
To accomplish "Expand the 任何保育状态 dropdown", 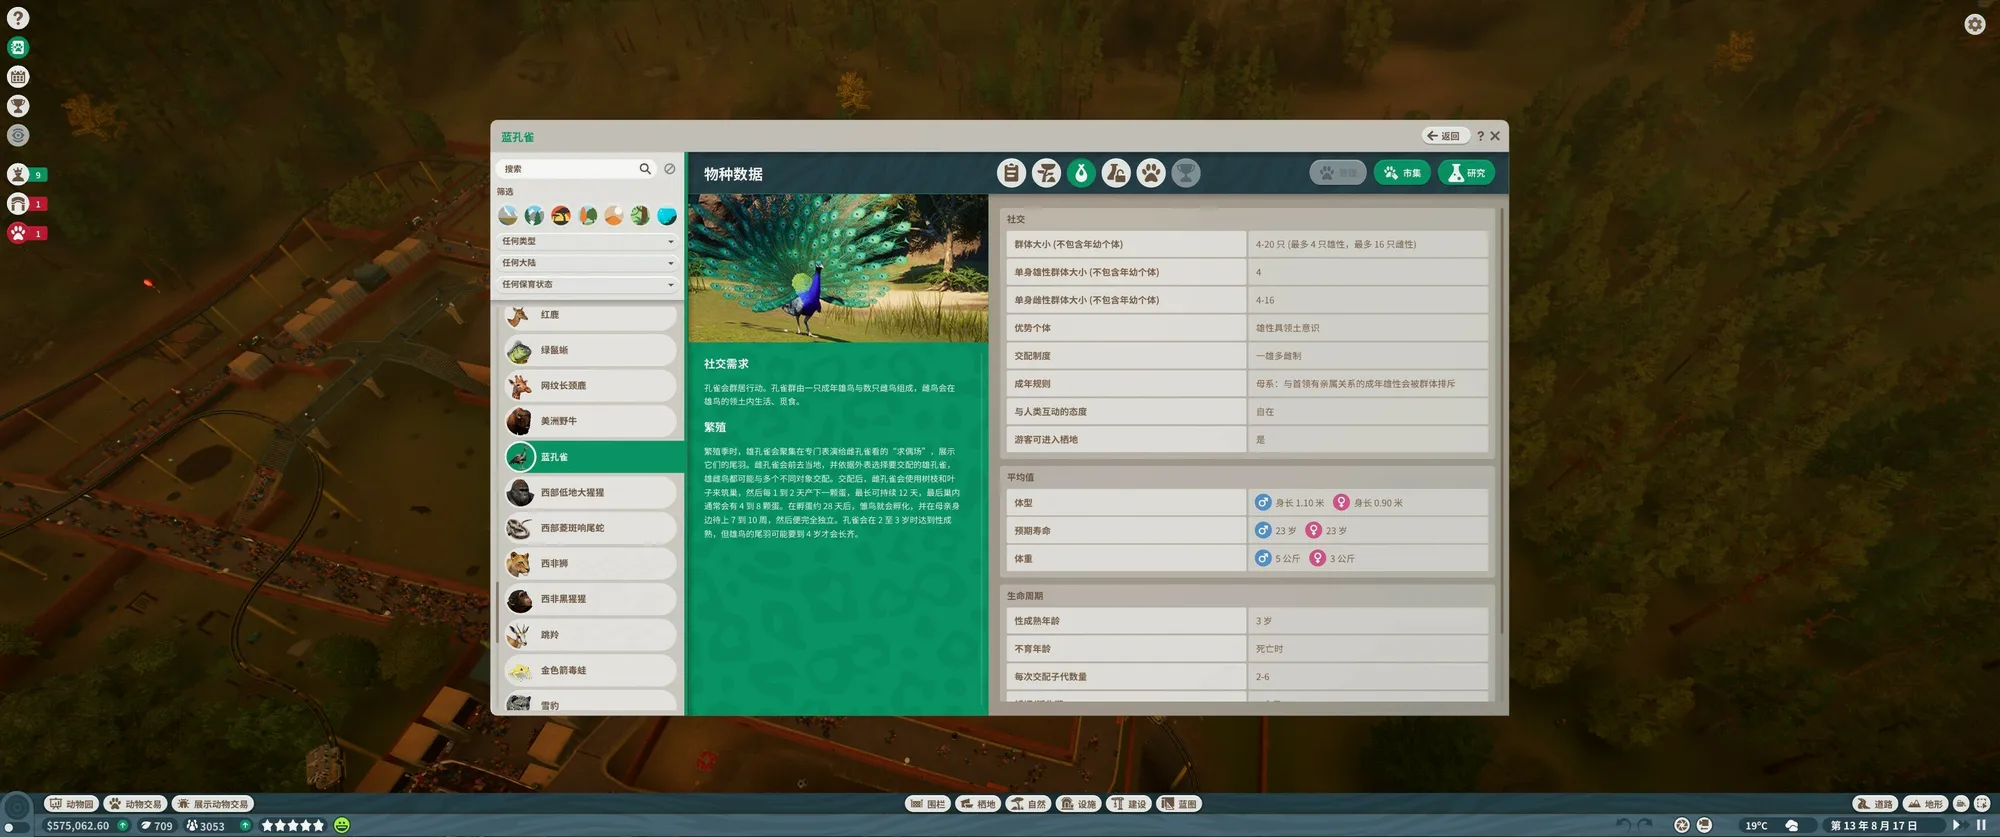I will point(587,284).
